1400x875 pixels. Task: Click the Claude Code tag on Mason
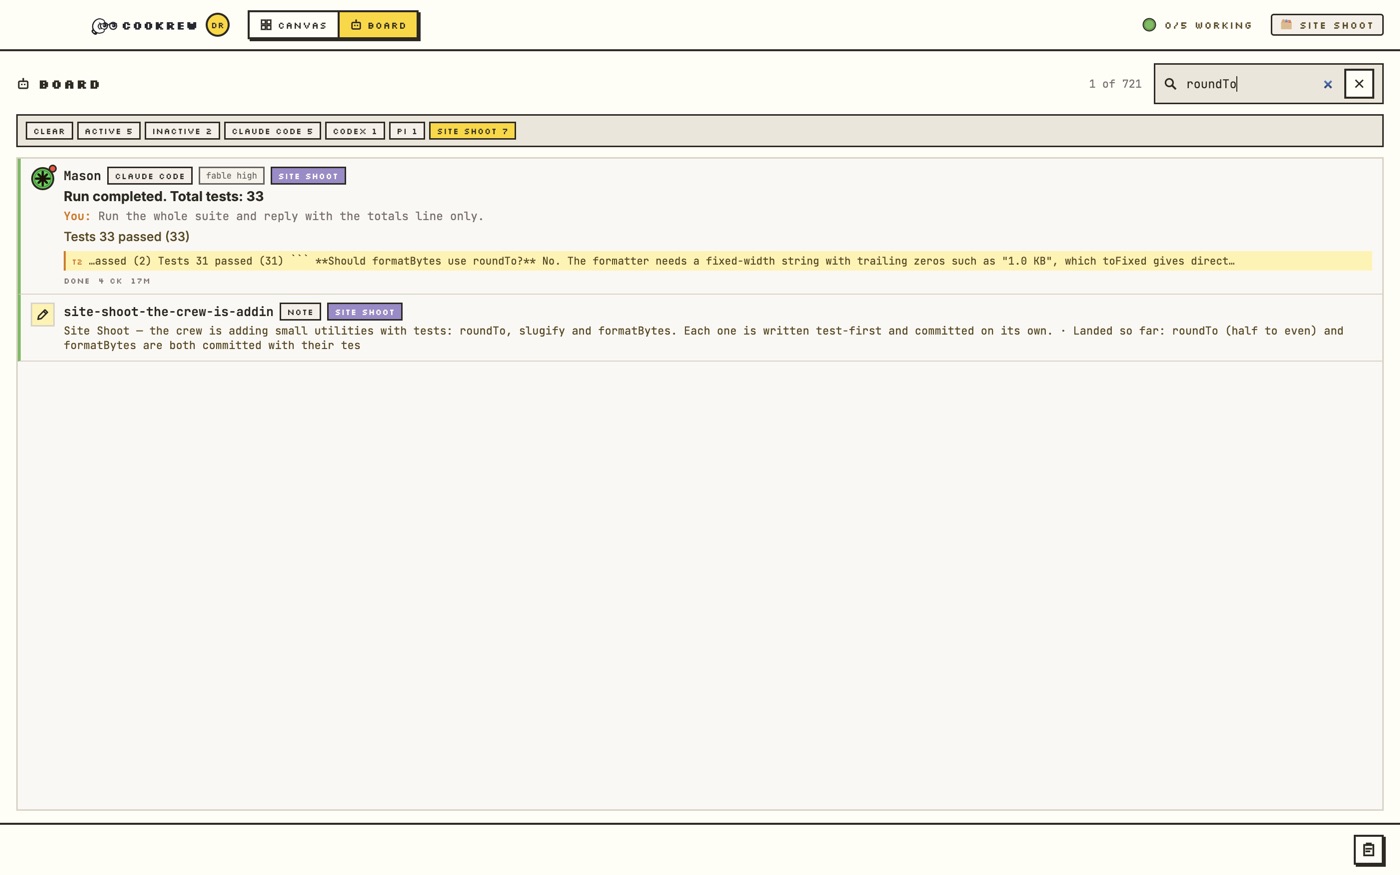click(150, 176)
